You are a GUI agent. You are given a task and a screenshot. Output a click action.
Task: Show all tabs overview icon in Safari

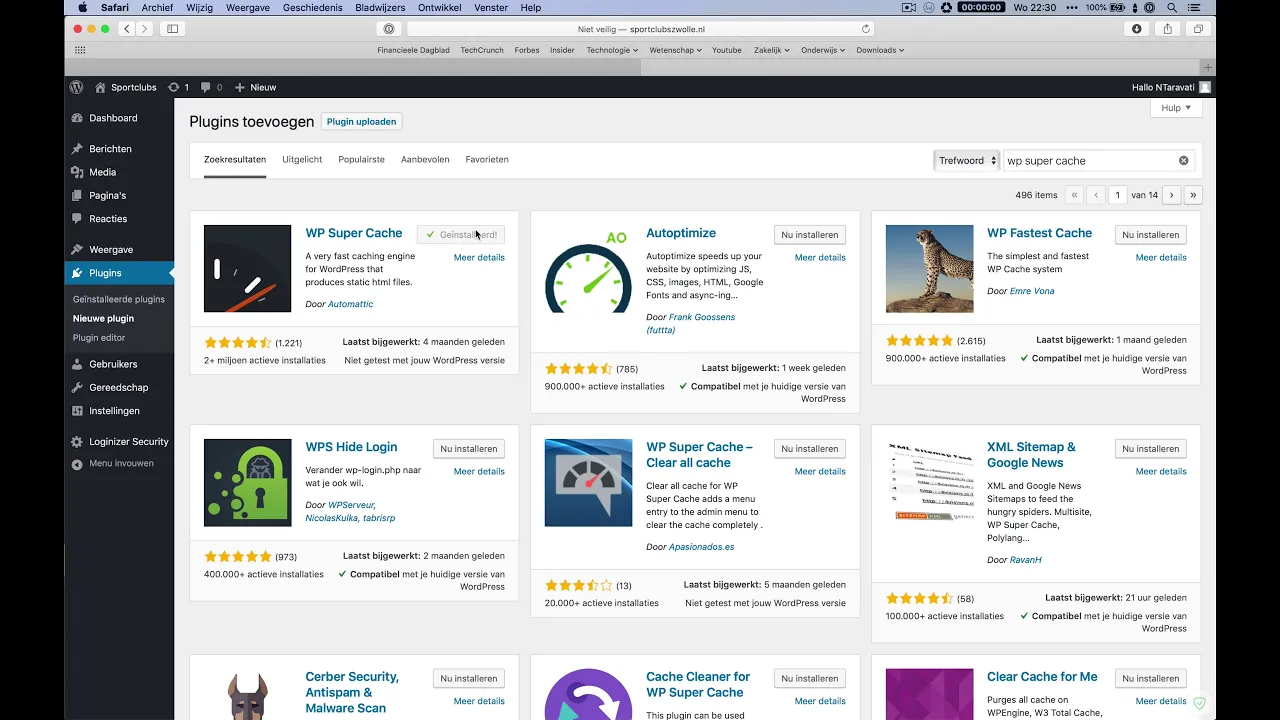click(1198, 29)
